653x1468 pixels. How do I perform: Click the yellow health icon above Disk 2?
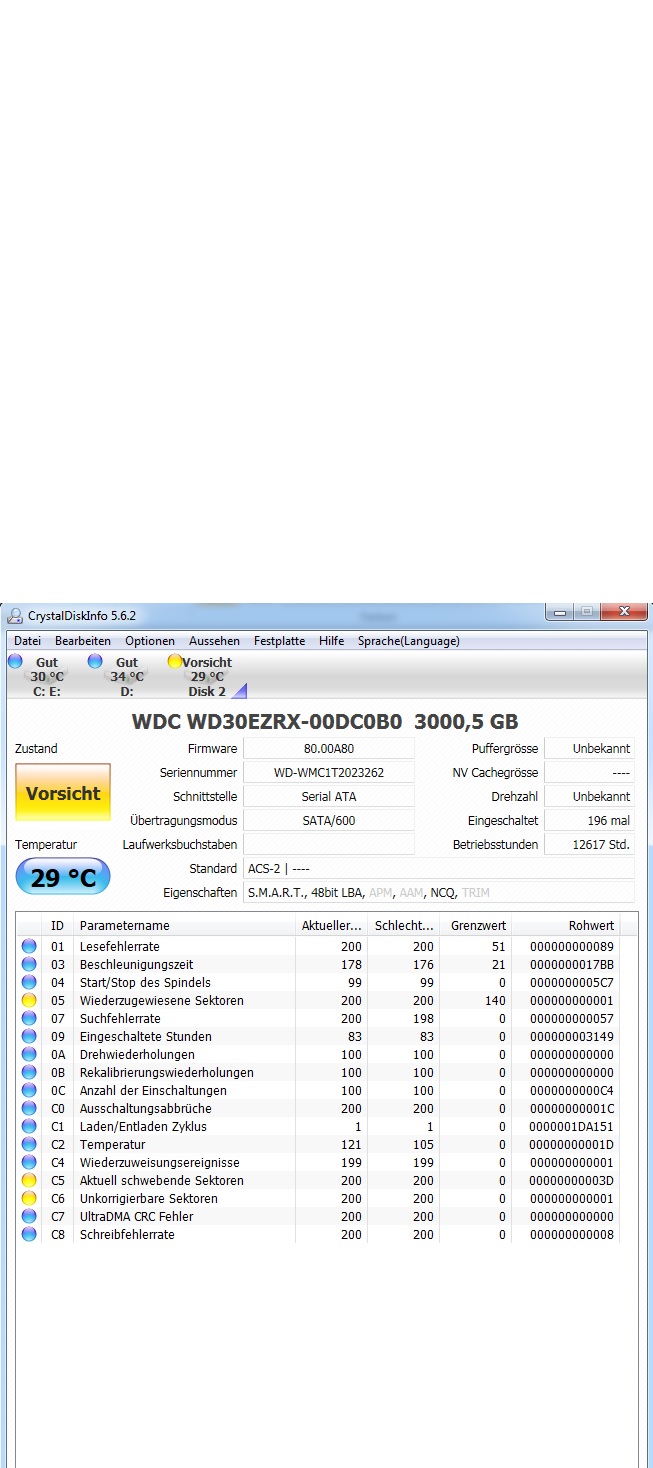tap(175, 661)
